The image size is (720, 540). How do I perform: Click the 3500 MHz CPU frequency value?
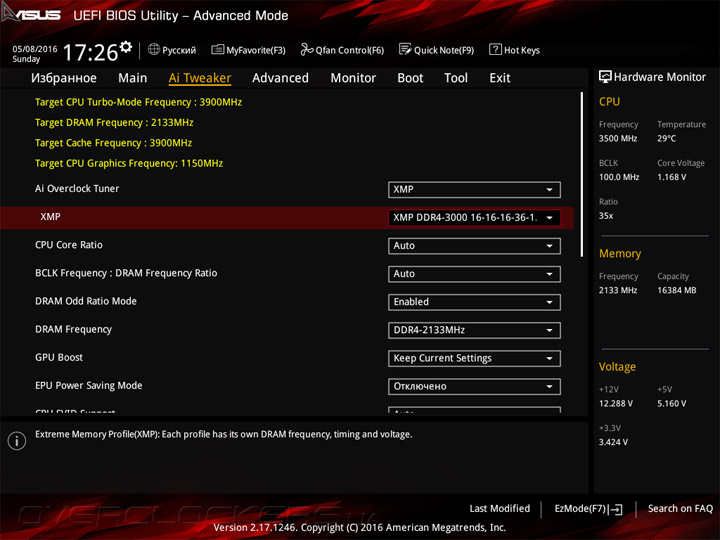618,138
